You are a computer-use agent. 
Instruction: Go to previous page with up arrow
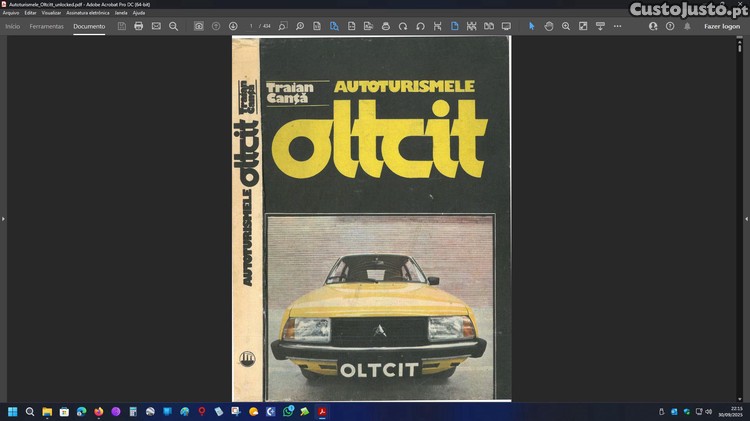[216, 26]
